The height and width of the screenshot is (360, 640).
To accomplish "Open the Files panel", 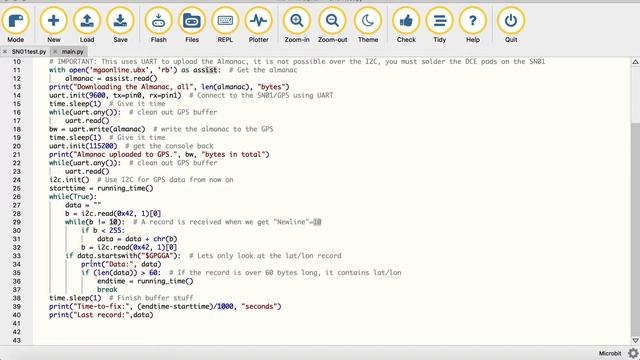I will (192, 24).
